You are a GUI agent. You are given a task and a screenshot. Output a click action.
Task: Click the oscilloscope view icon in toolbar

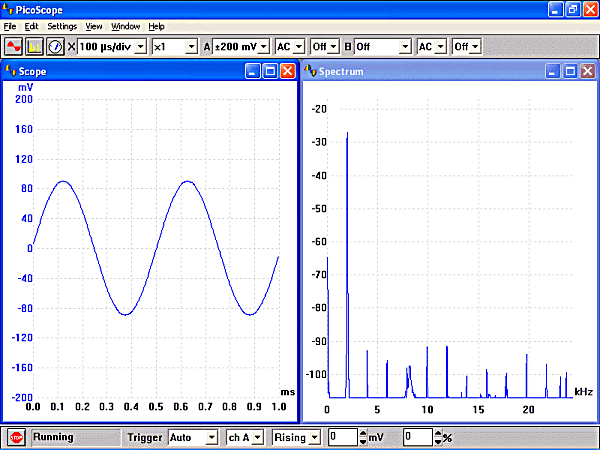coord(14,46)
